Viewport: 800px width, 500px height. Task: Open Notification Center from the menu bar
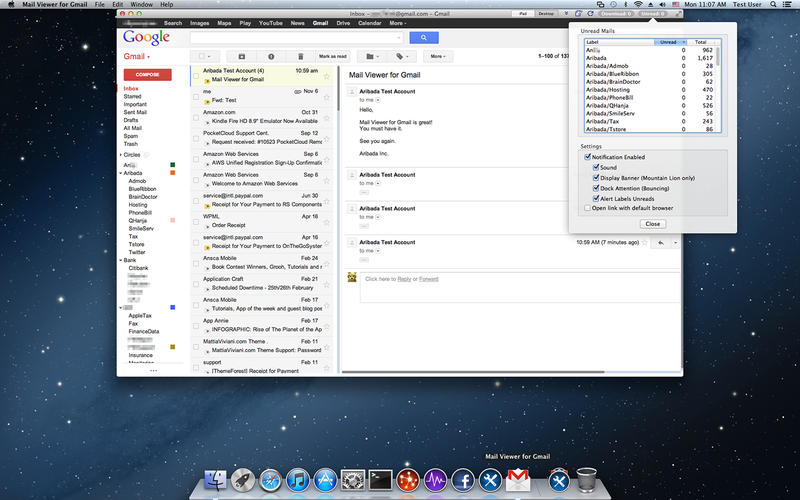[x=788, y=4]
